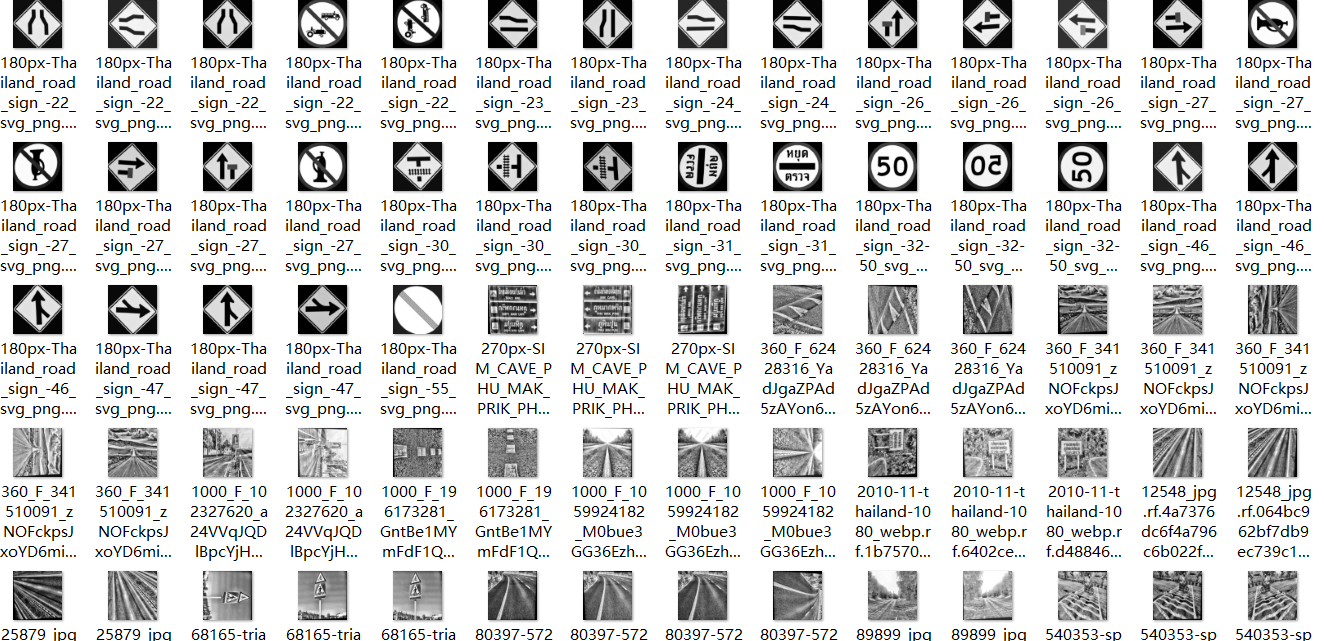Select stop sign thumbnail with sideways Thai text
The image size is (1324, 641).
click(703, 167)
